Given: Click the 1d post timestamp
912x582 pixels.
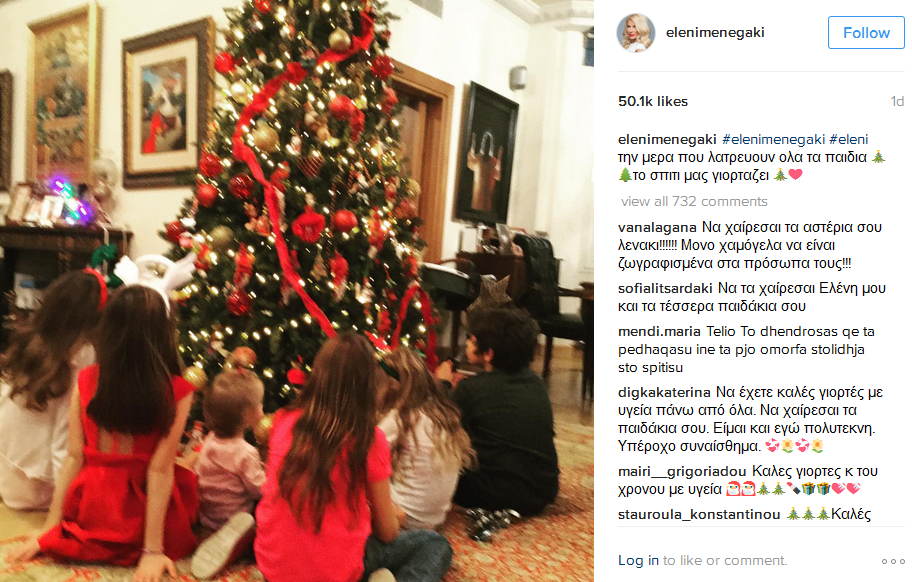Looking at the screenshot, I should [897, 102].
